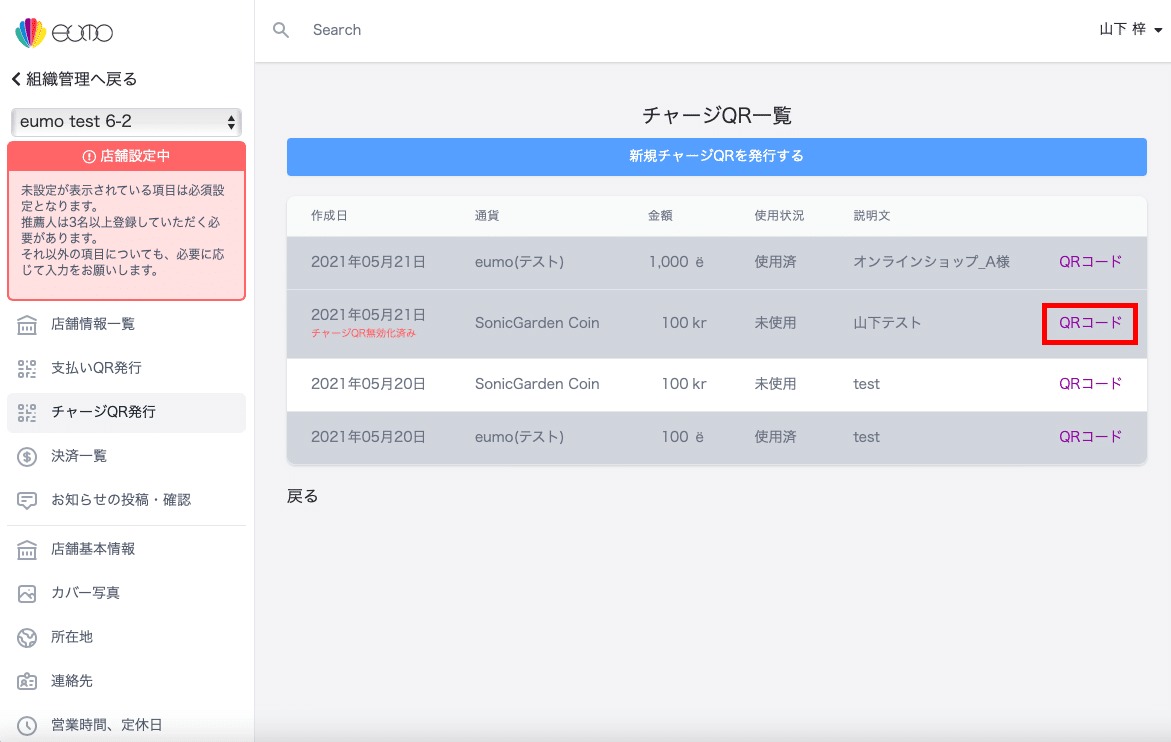Screen dimensions: 1171x742
Task: Click the eumo logo
Action: [x=64, y=33]
